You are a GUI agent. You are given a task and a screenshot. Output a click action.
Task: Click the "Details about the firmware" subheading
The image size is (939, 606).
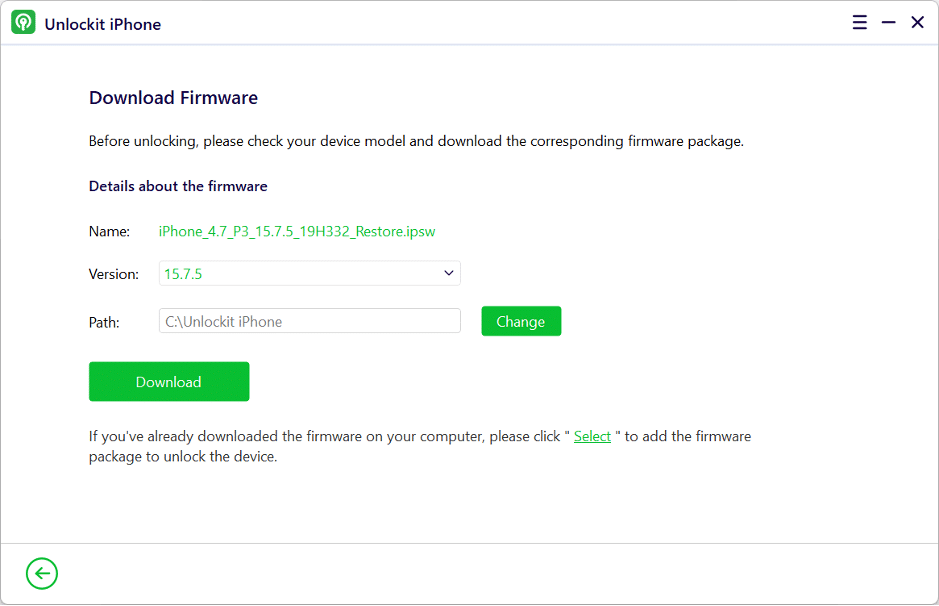[178, 186]
